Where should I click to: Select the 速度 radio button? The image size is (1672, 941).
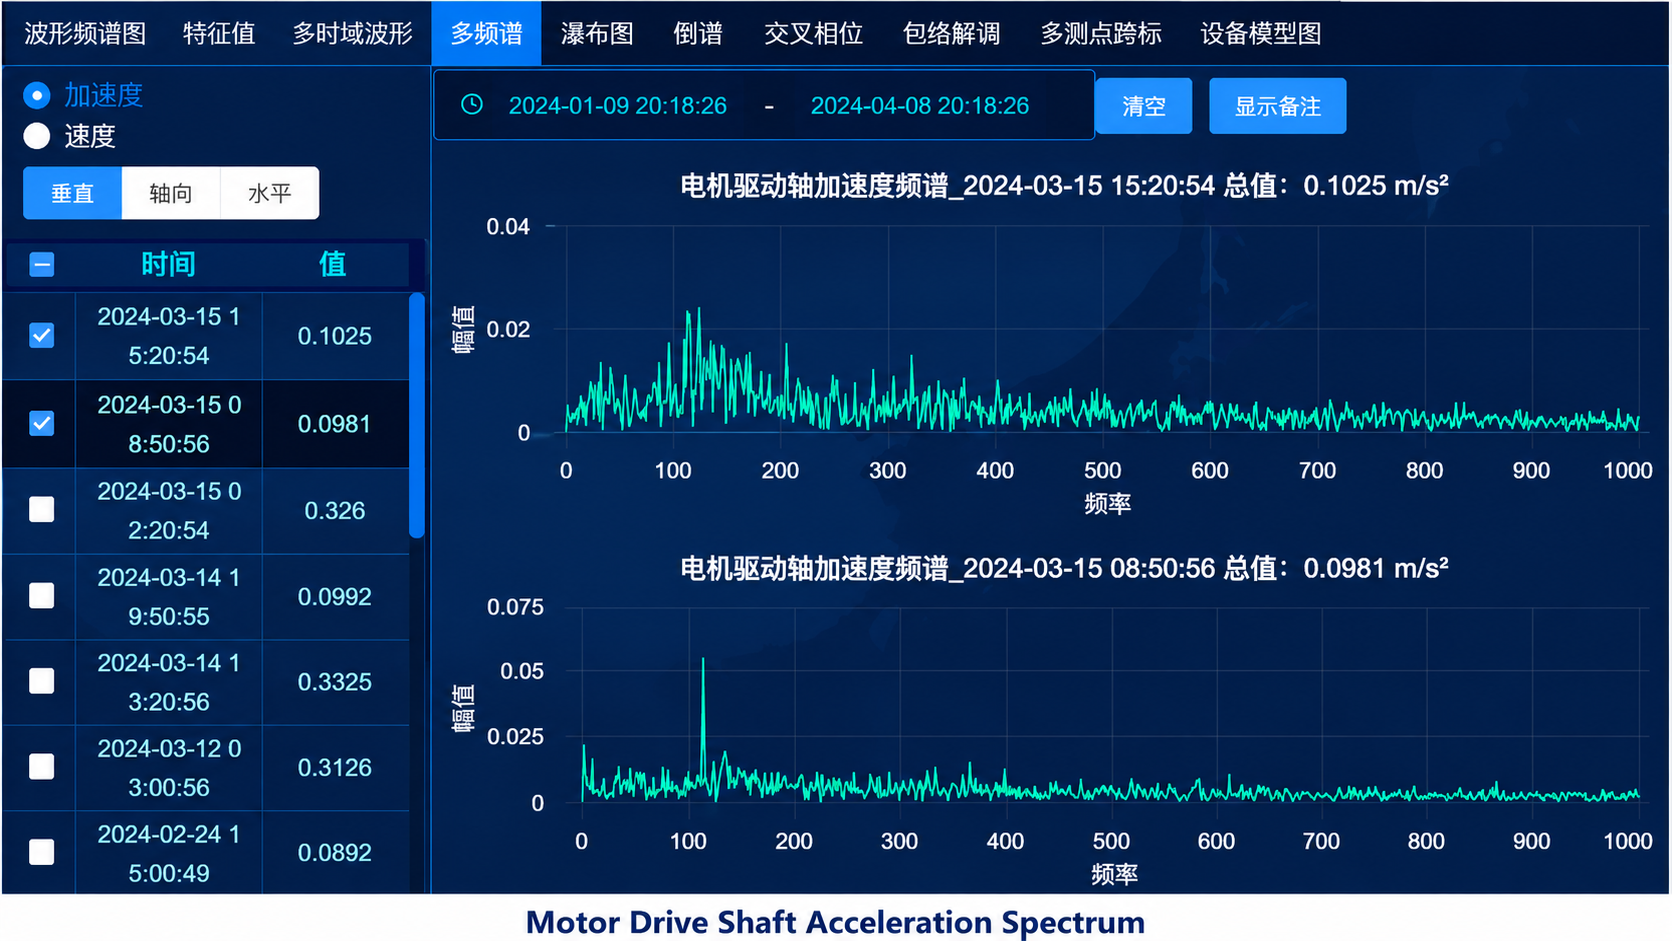(x=37, y=136)
